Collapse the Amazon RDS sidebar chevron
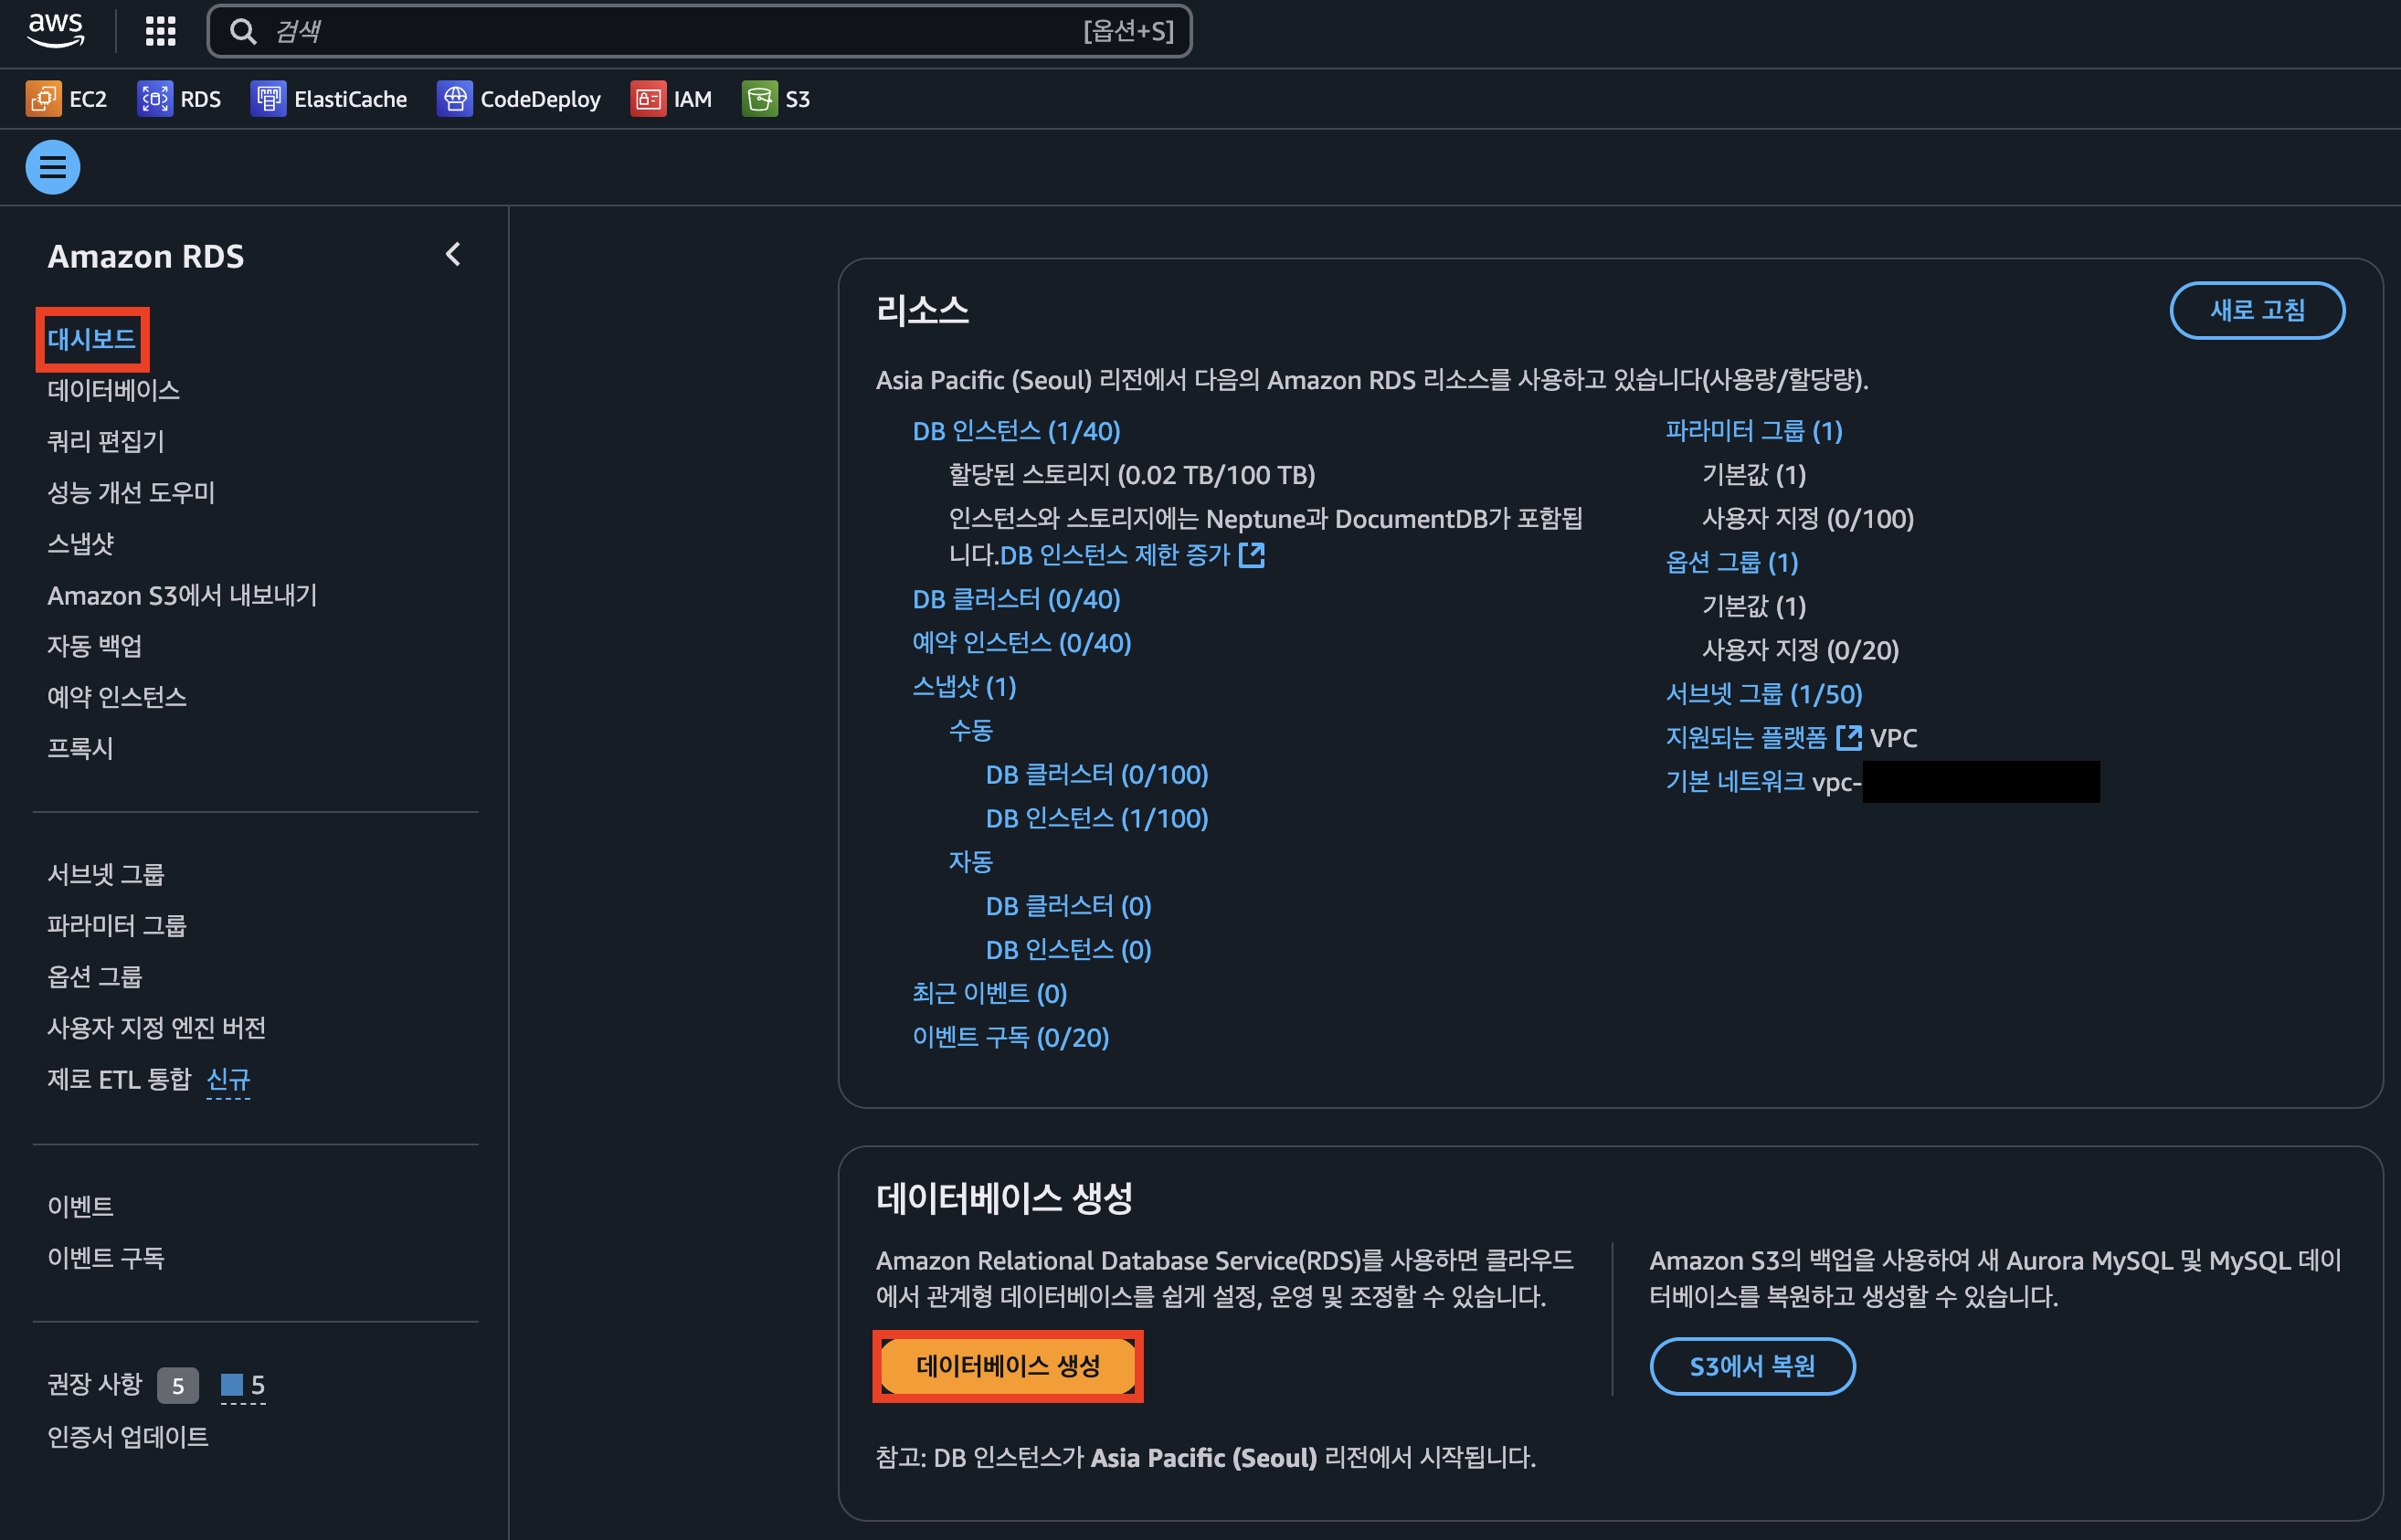 click(453, 255)
